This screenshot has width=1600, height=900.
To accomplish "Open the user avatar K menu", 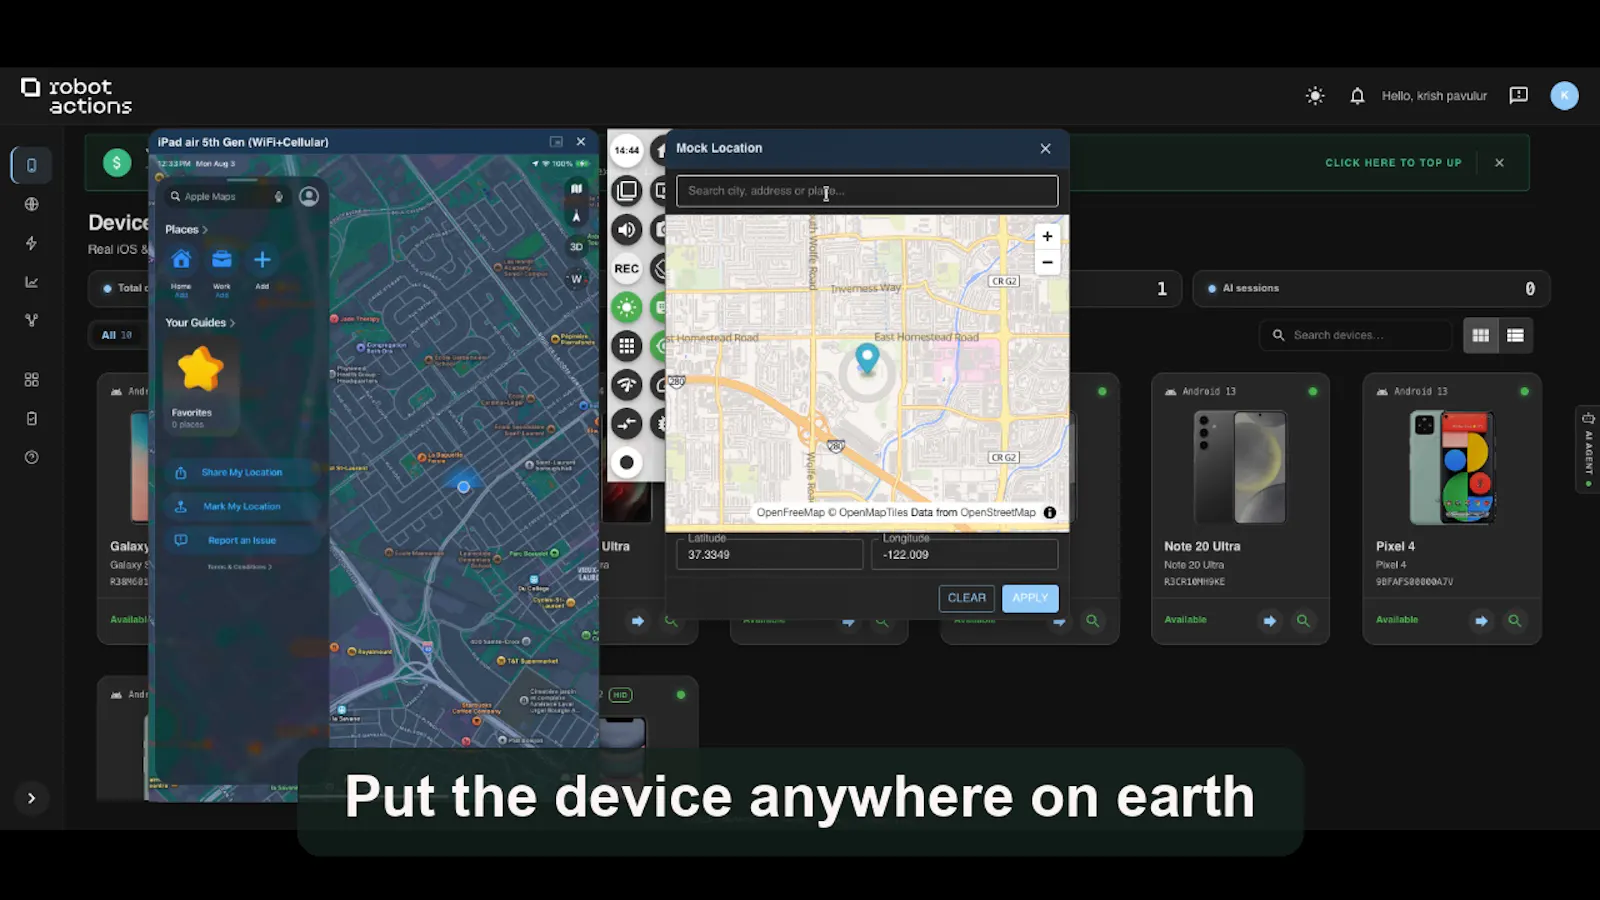I will point(1564,95).
